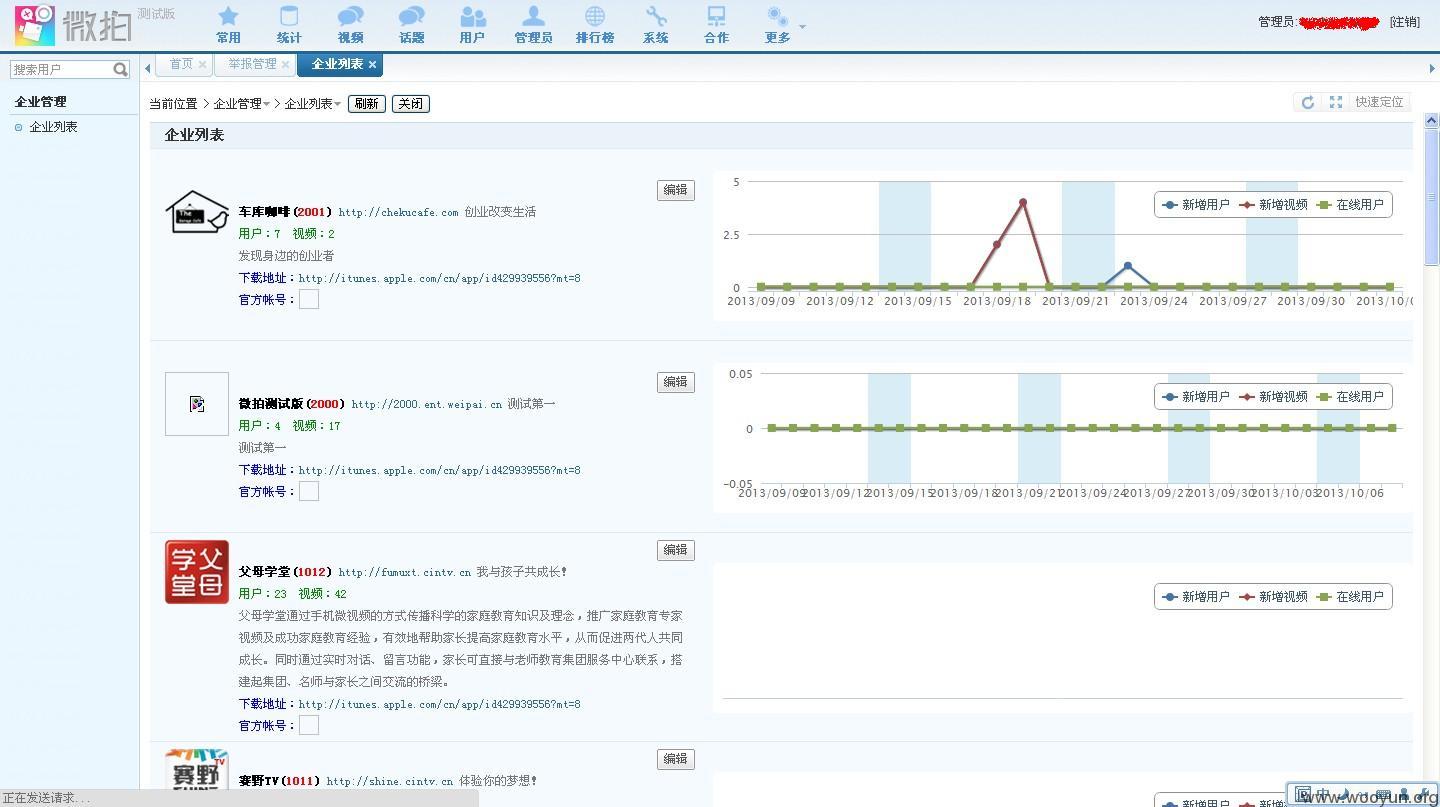Viewport: 1440px width, 807px height.
Task: Open the 排行榜 rankings globe icon
Action: 595,17
